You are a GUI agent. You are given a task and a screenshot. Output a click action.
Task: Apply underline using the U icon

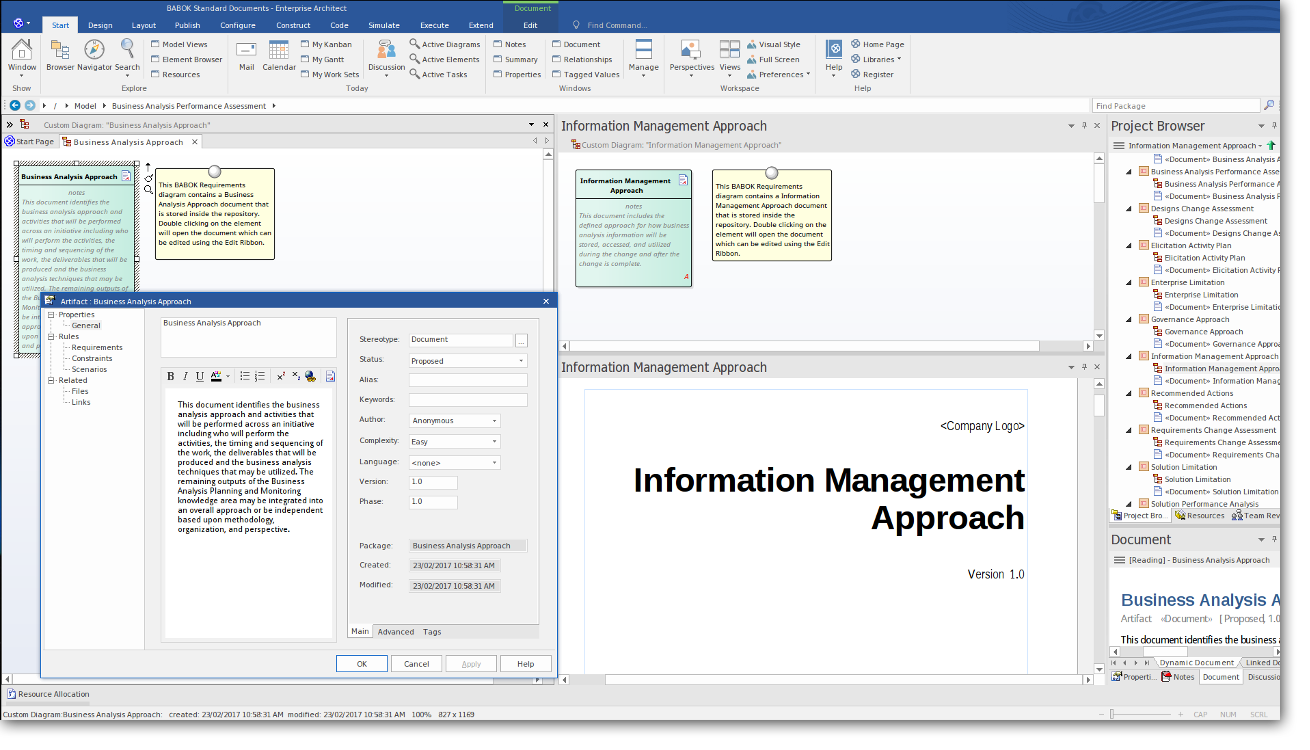(200, 377)
